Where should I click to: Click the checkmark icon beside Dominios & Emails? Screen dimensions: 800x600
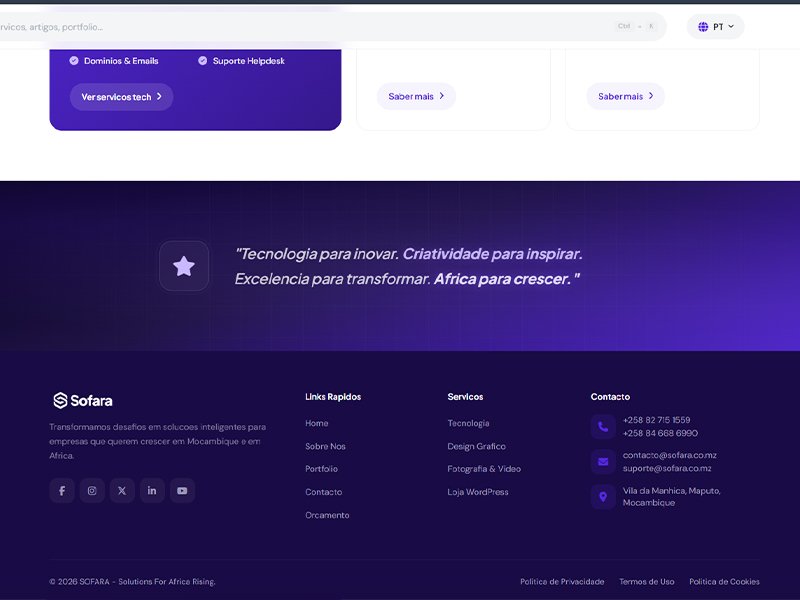(74, 61)
